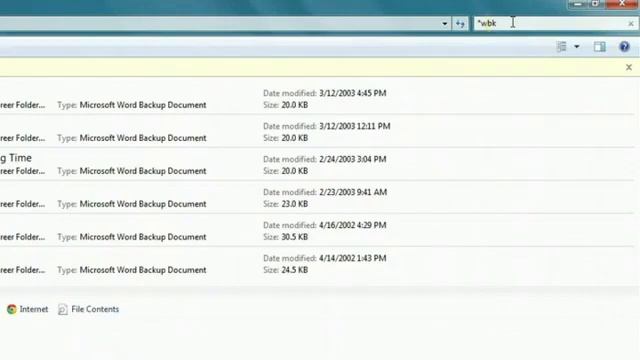The width and height of the screenshot is (640, 360).
Task: Click the file name ending in 'g Time'
Action: [x=16, y=158]
